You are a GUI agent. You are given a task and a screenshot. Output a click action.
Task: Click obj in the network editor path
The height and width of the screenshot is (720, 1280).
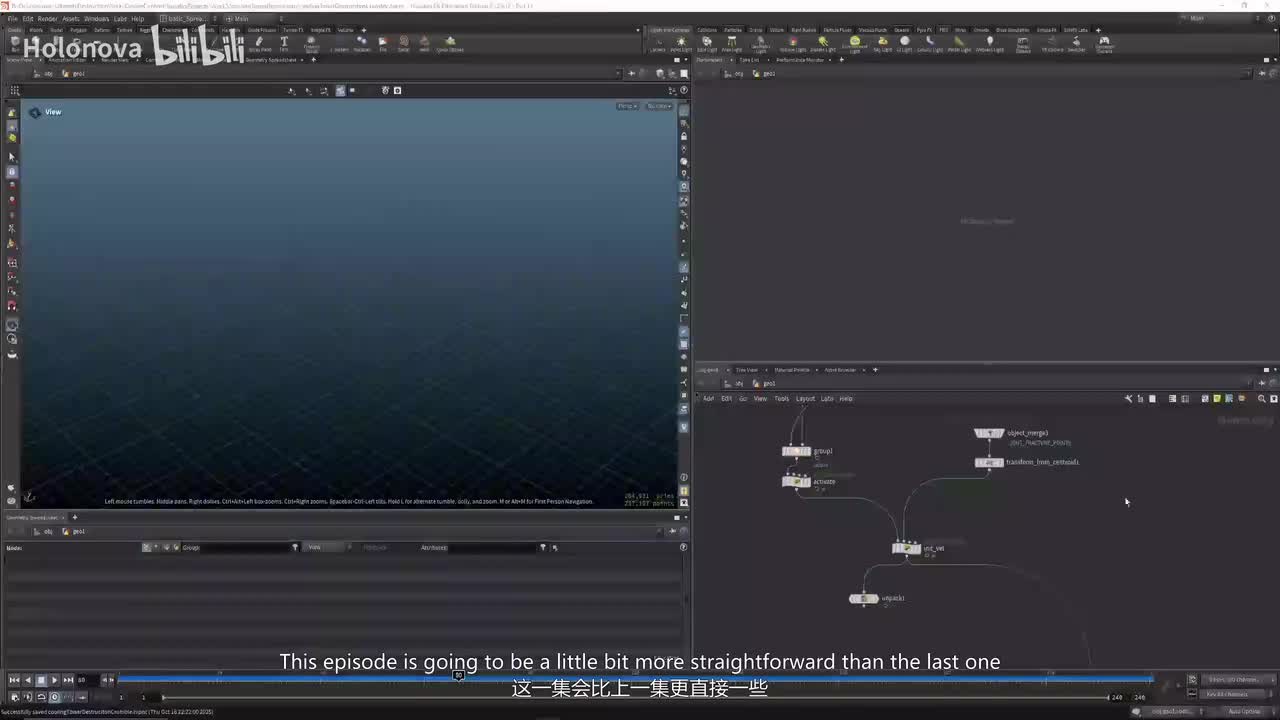tap(739, 383)
